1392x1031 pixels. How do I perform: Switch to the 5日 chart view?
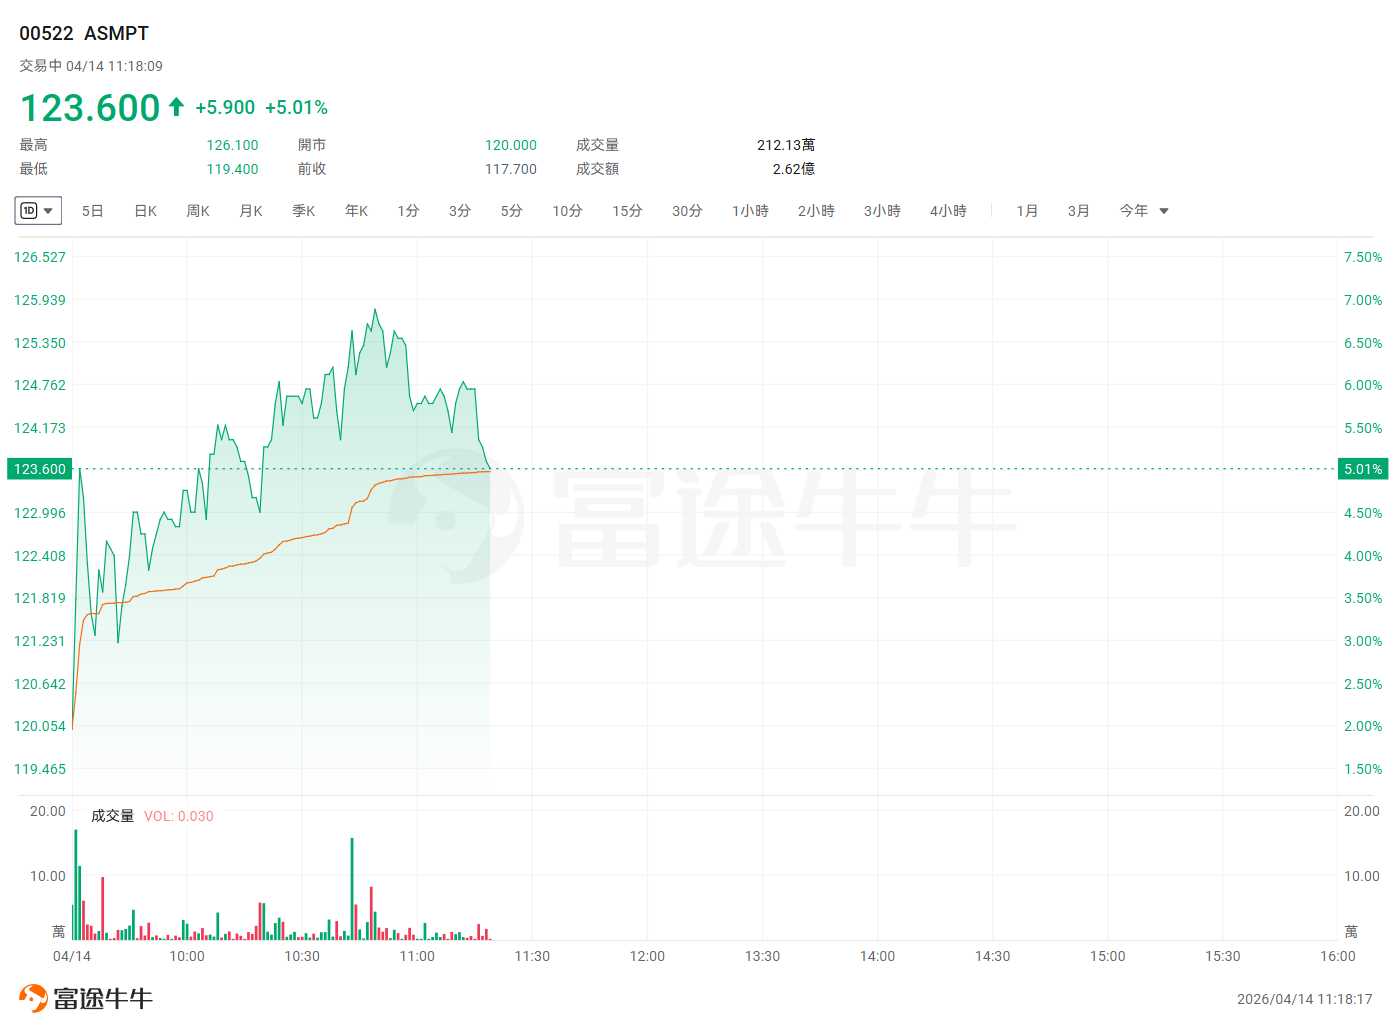pos(93,211)
